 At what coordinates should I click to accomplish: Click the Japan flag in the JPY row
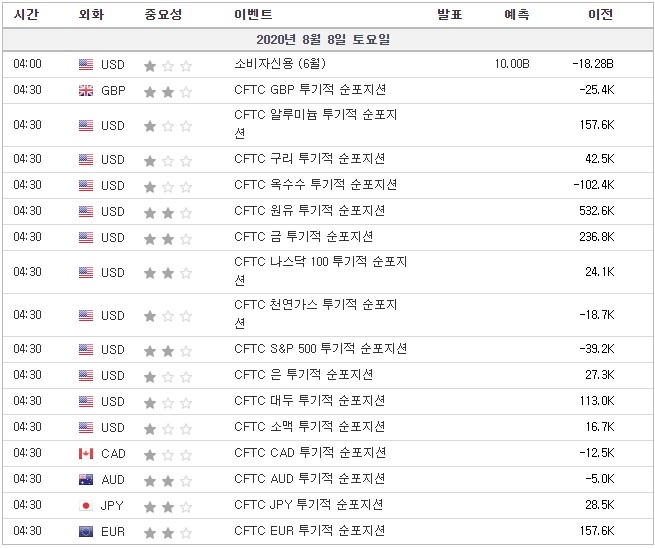[x=86, y=505]
